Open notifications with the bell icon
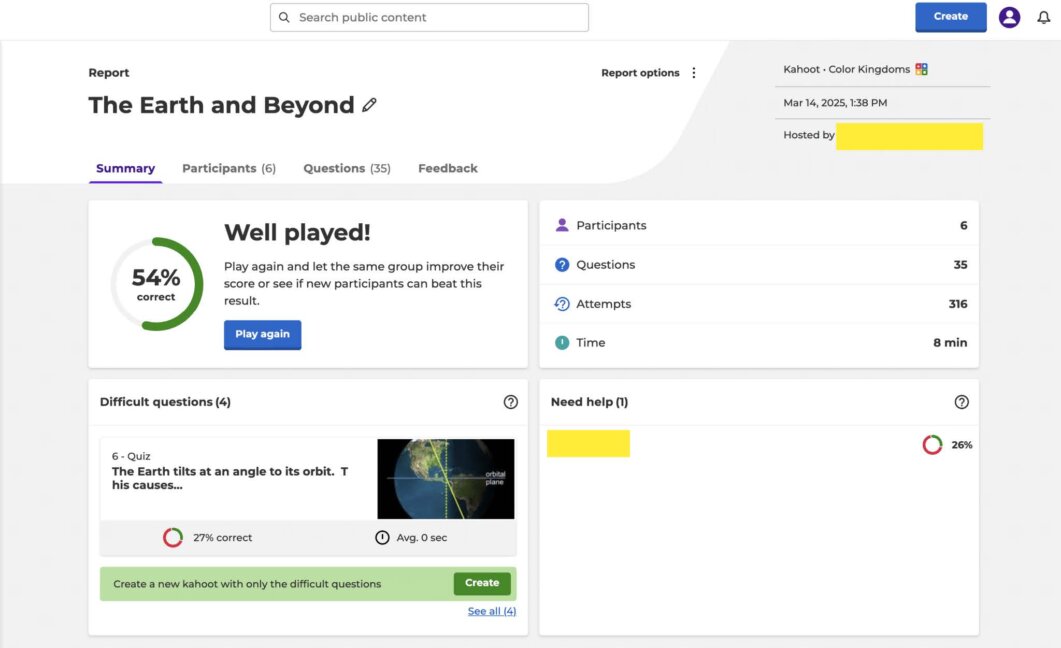Image resolution: width=1061 pixels, height=648 pixels. point(1045,17)
